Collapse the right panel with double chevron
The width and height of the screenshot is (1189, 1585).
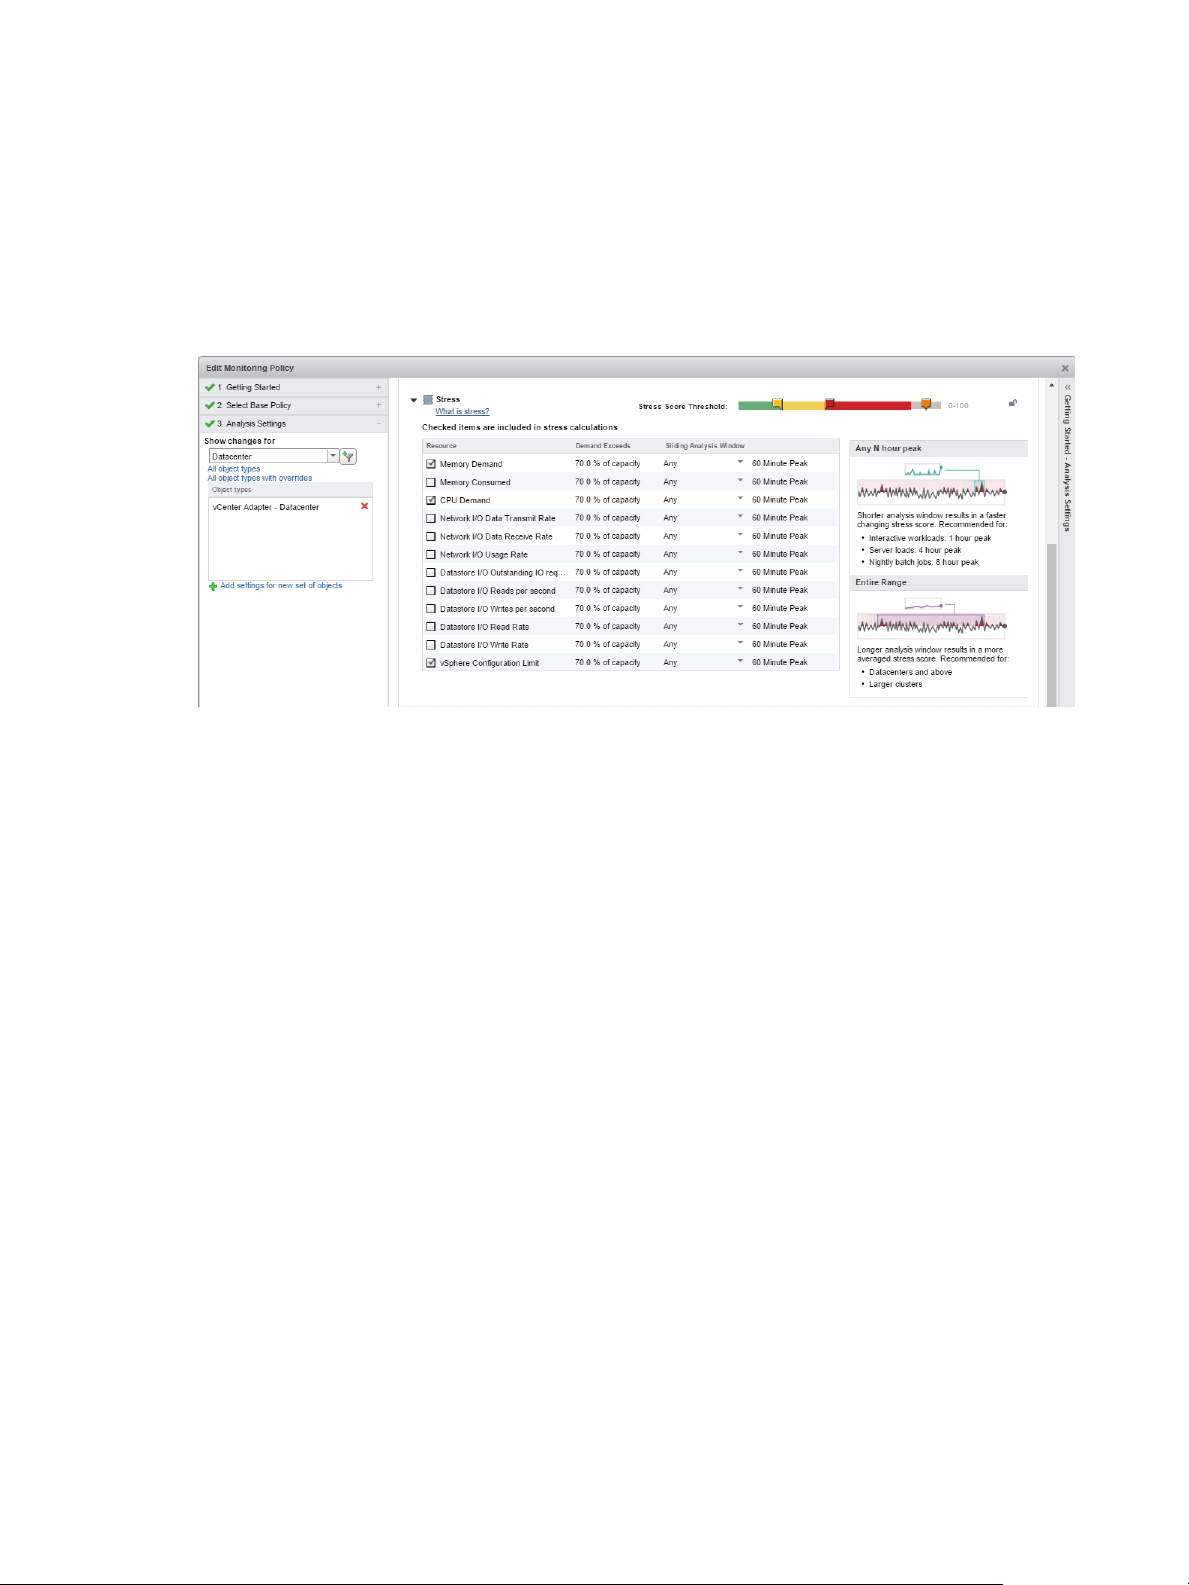click(1067, 386)
